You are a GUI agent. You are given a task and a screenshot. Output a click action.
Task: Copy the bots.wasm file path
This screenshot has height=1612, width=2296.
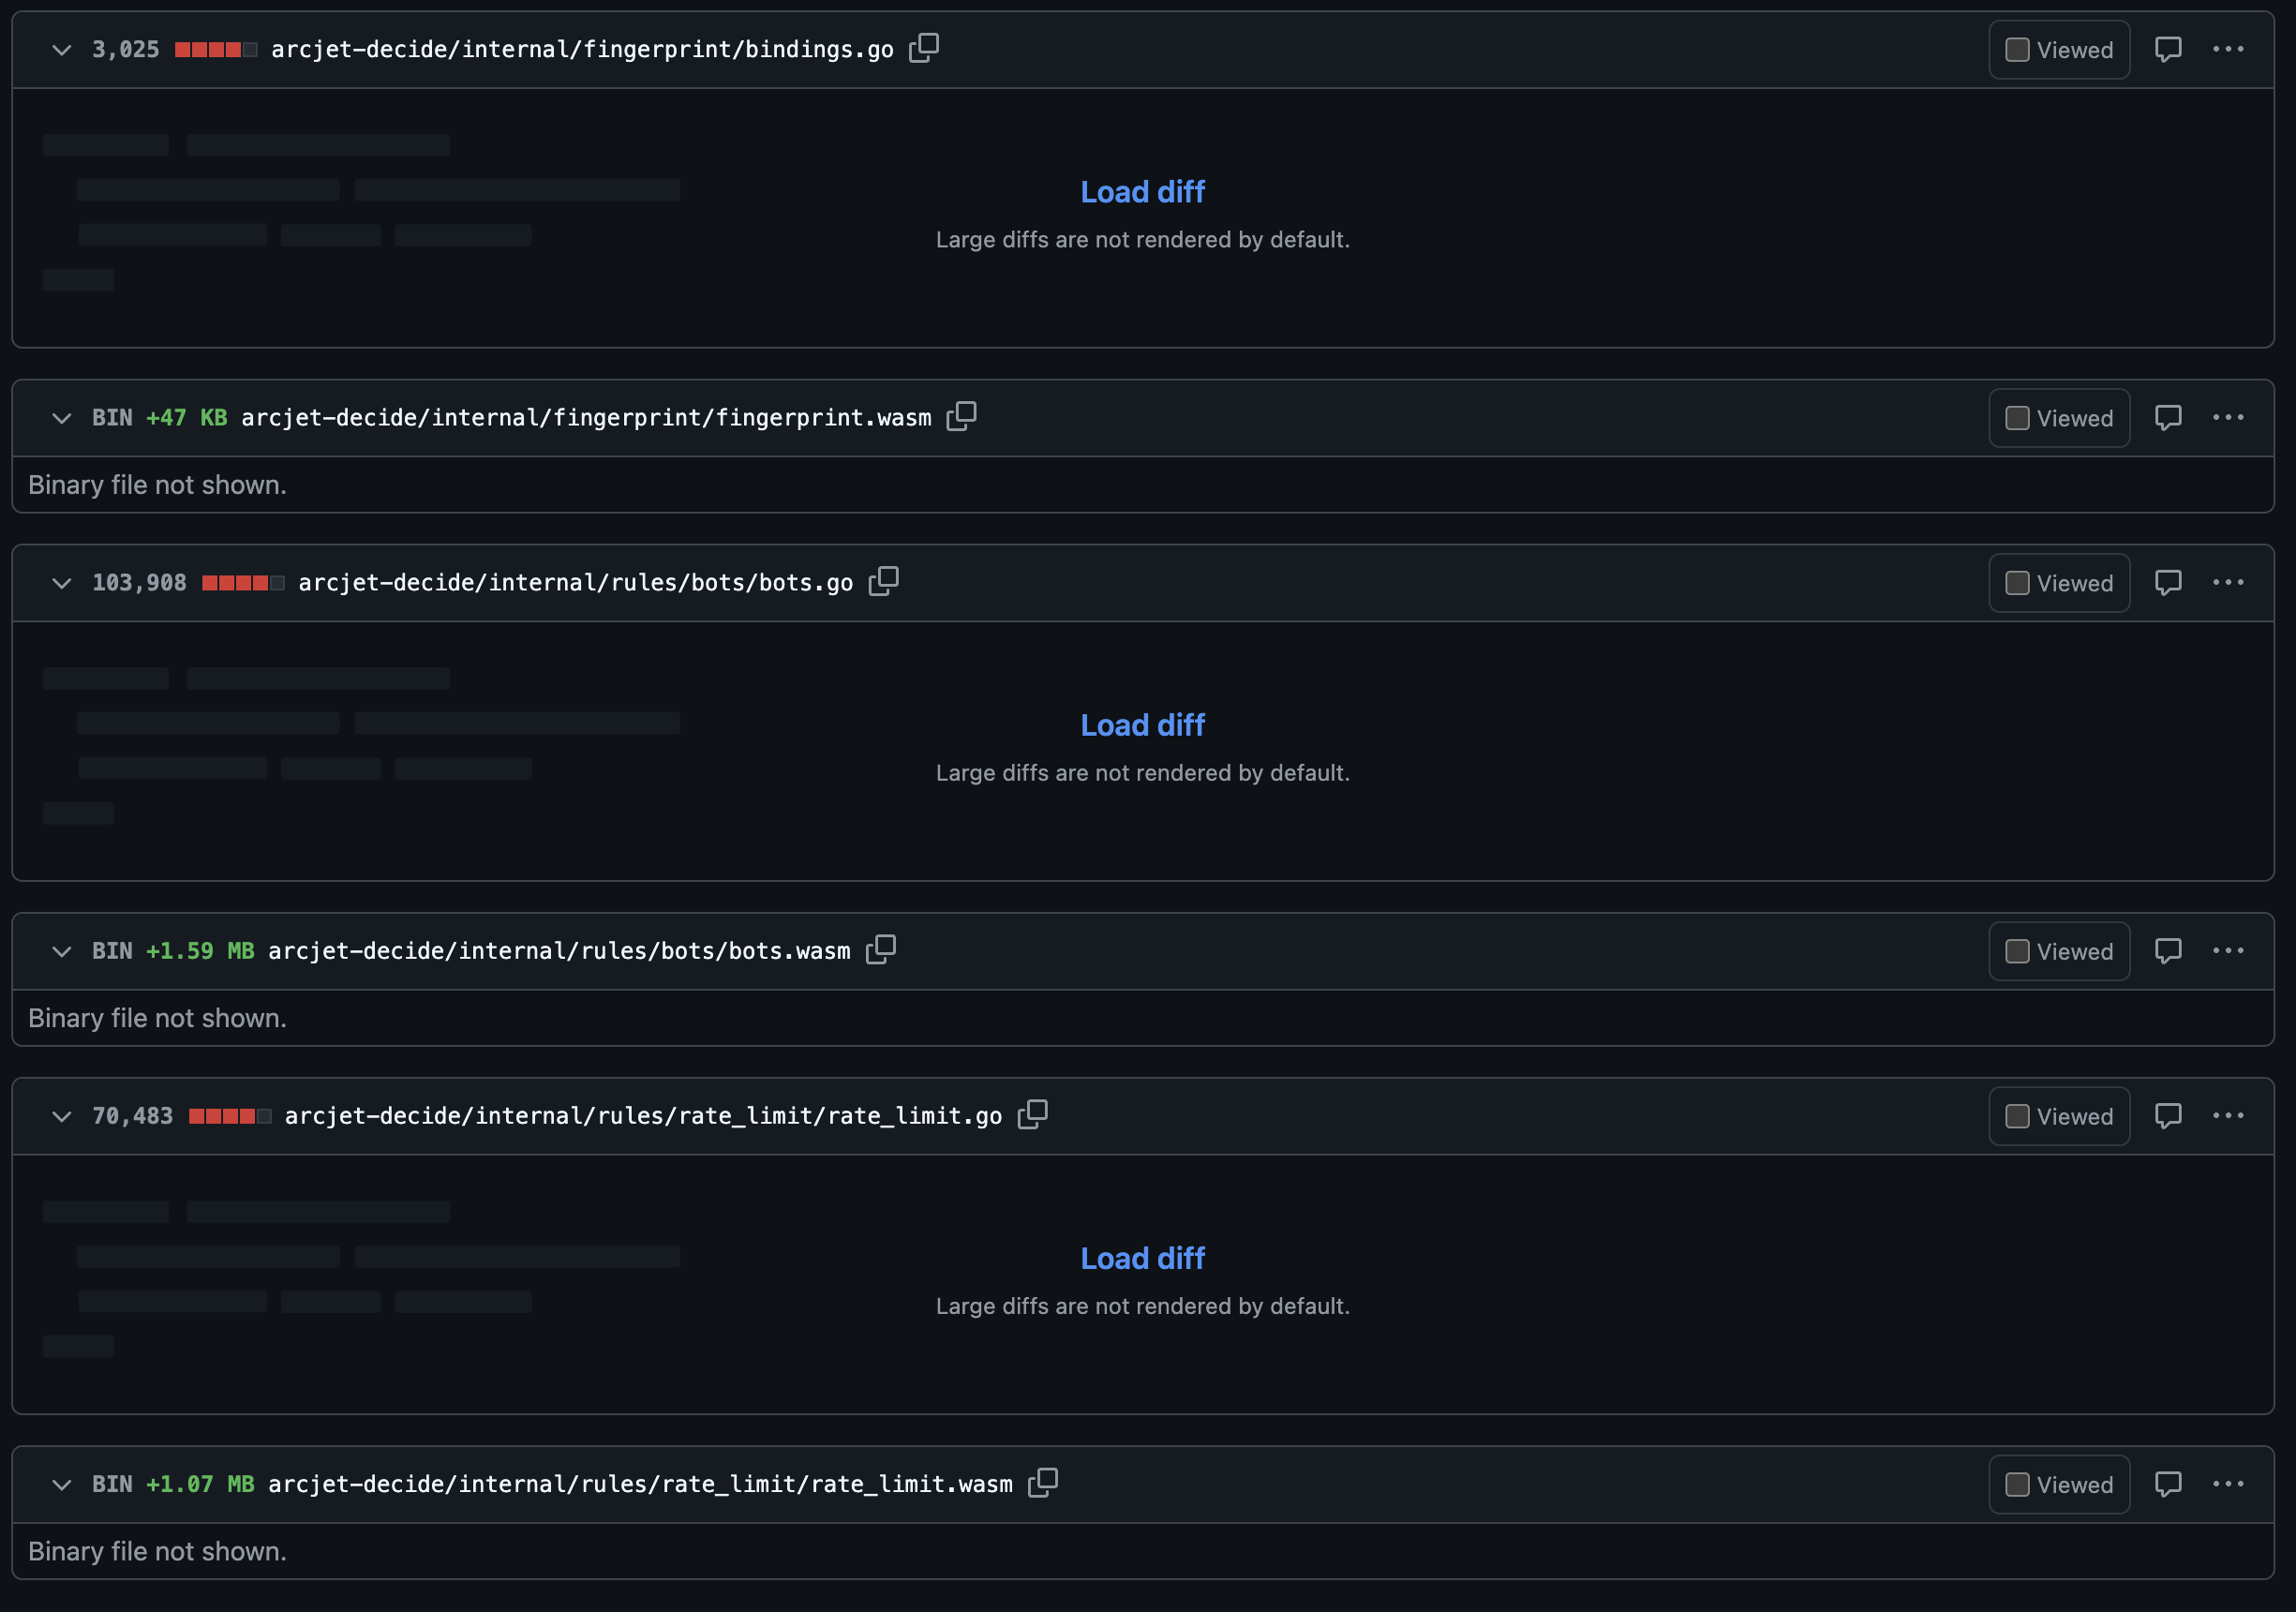pyautogui.click(x=882, y=950)
